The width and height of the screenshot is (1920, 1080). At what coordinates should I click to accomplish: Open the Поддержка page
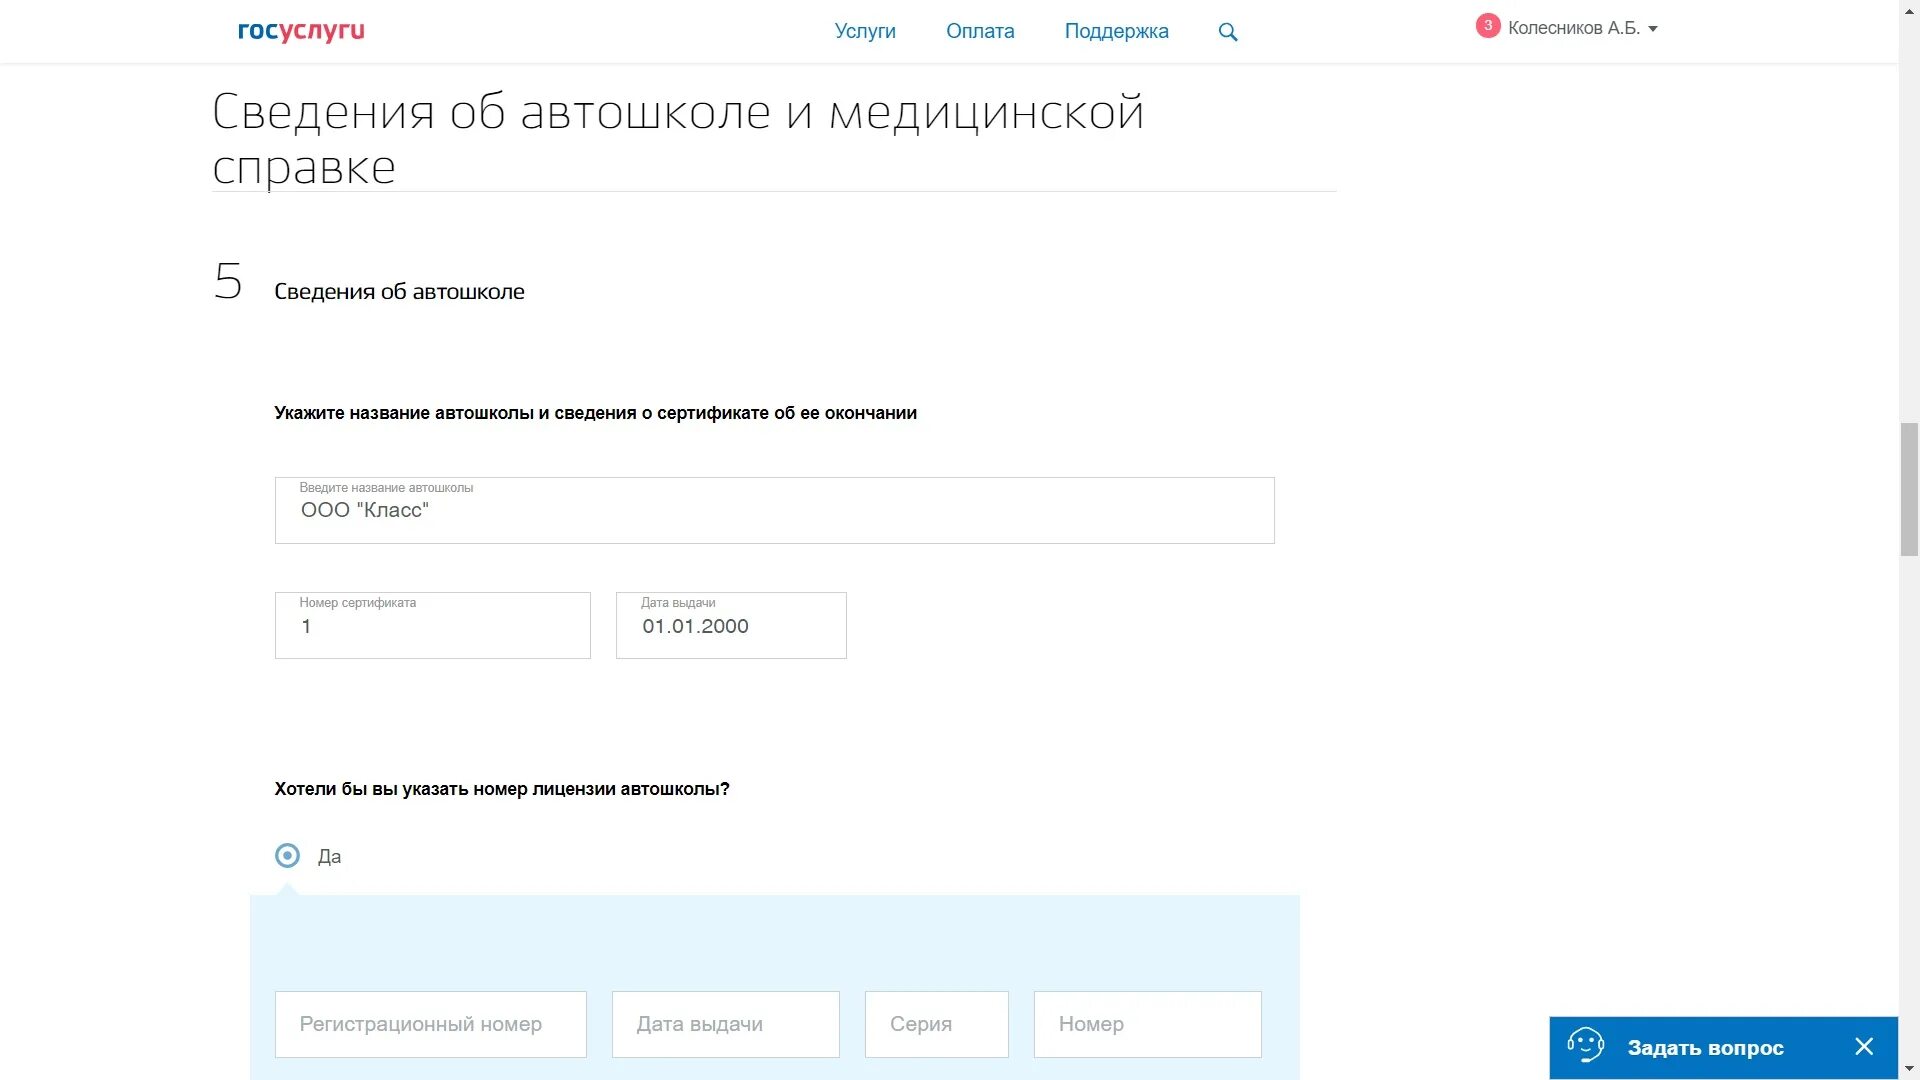(x=1116, y=31)
